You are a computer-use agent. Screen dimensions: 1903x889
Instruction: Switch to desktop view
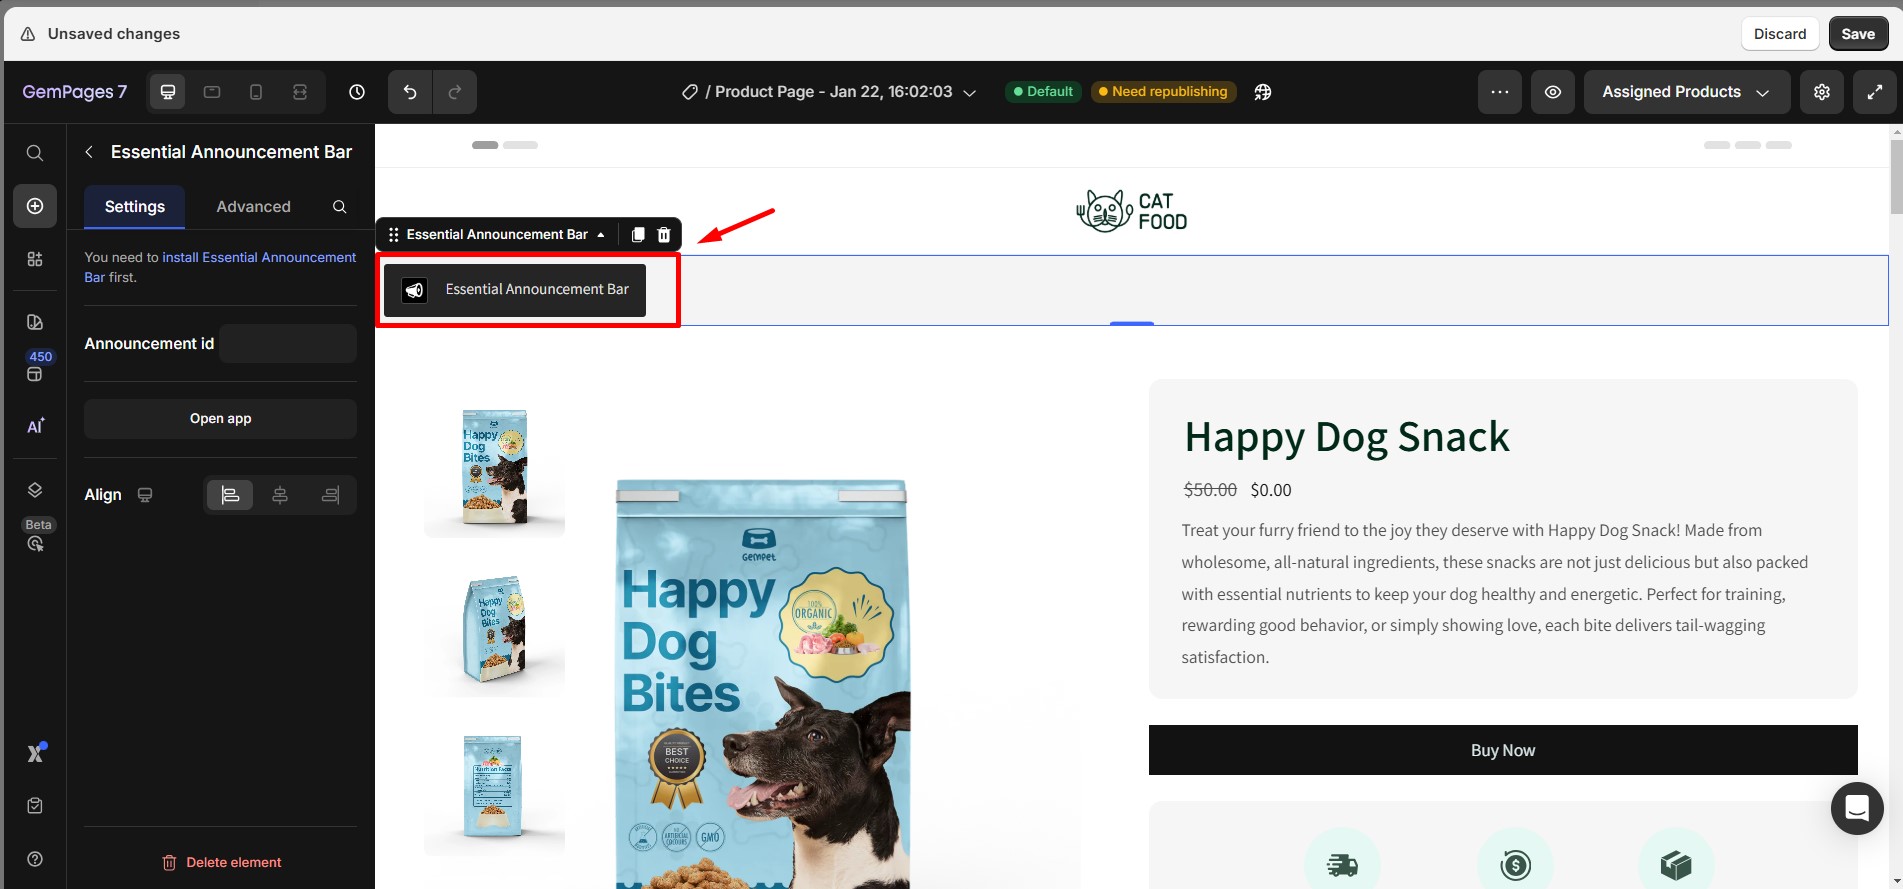(x=168, y=92)
